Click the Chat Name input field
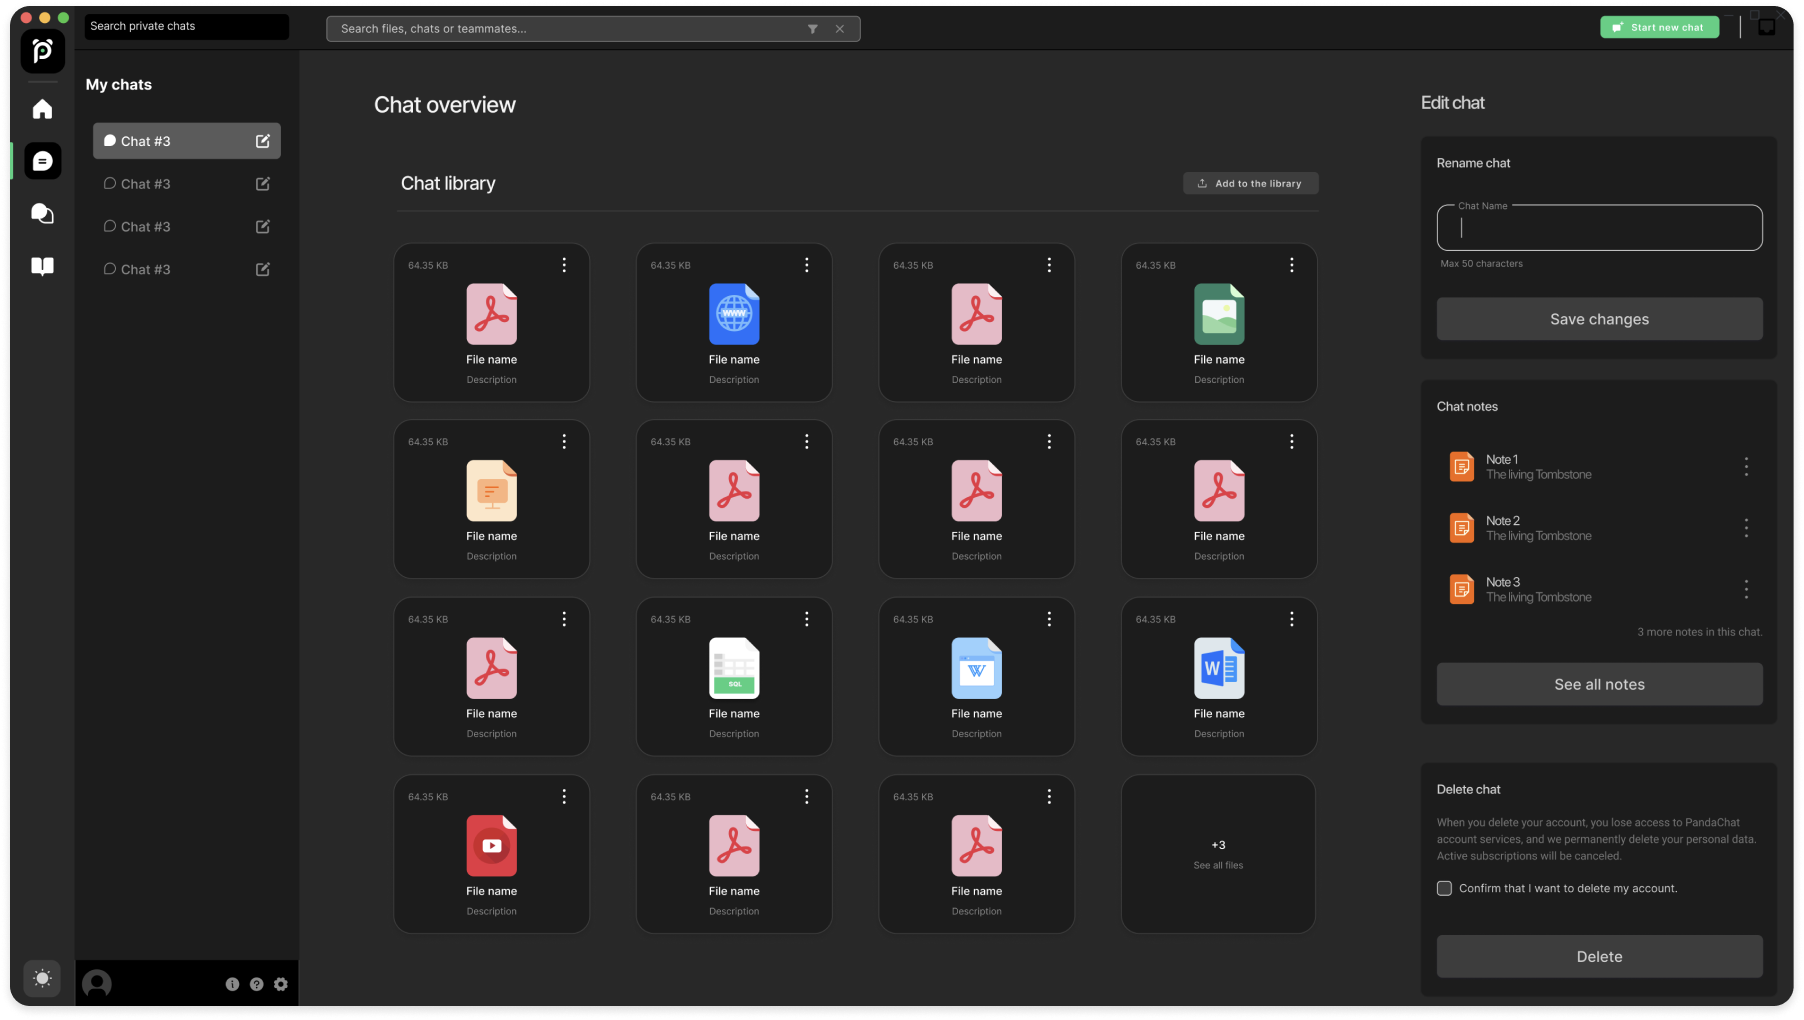Screen dimensions: 1804x1020 click(1599, 228)
